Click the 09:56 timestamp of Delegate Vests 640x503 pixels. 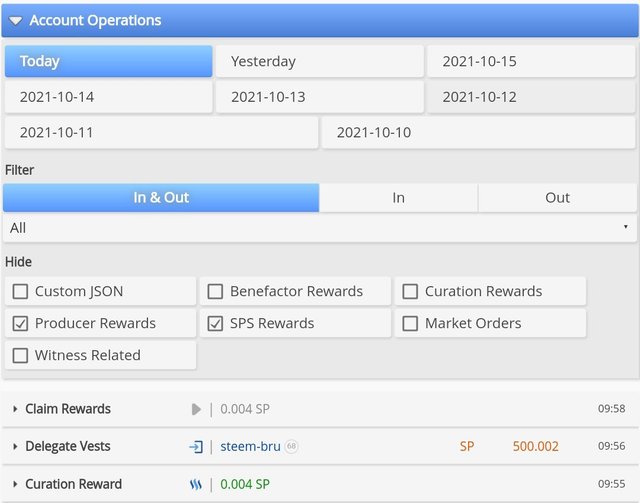click(611, 446)
